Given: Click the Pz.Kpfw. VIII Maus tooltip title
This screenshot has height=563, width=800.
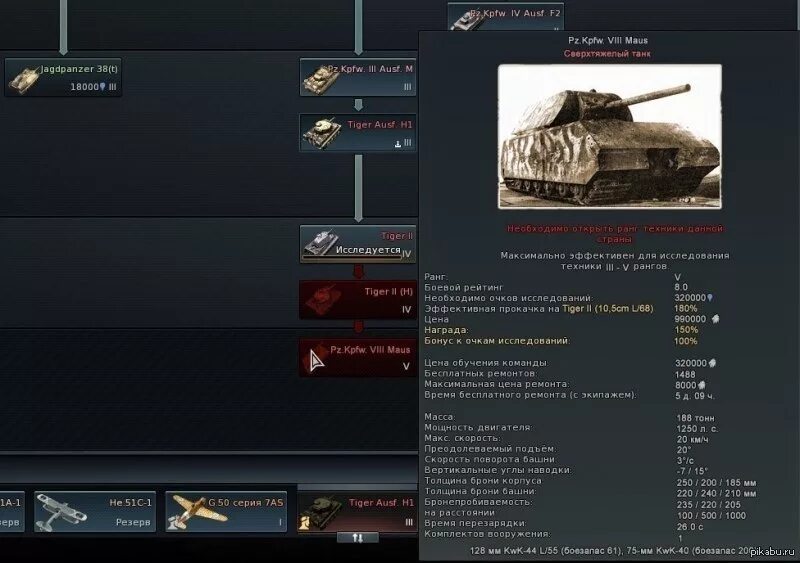Looking at the screenshot, I should click(x=608, y=40).
